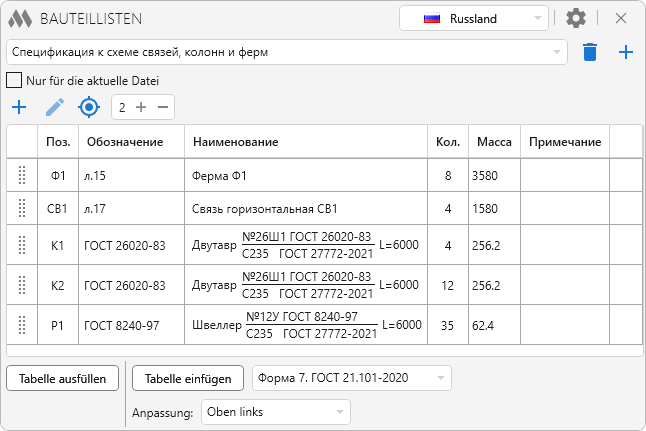Image resolution: width=646 pixels, height=431 pixels.
Task: Click the drag handle of row К1
Action: 22,245
